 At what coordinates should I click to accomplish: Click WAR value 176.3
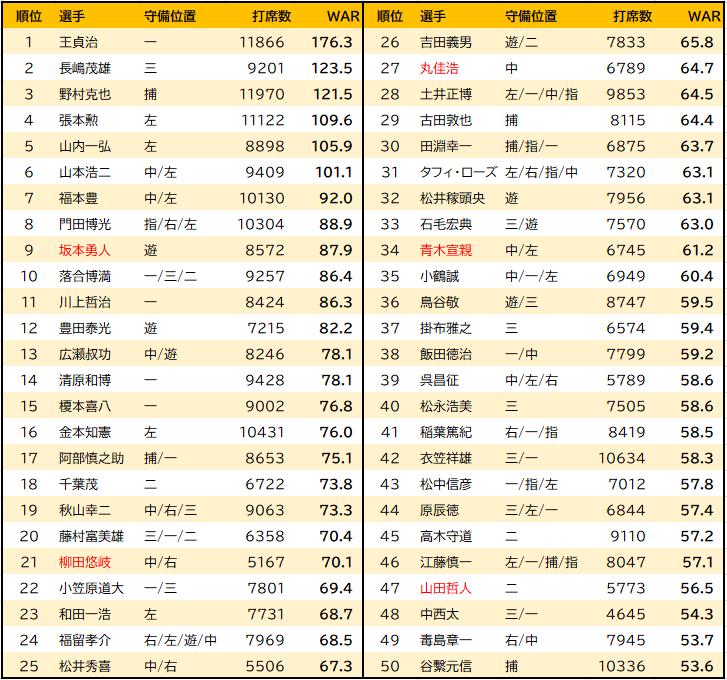(x=332, y=42)
